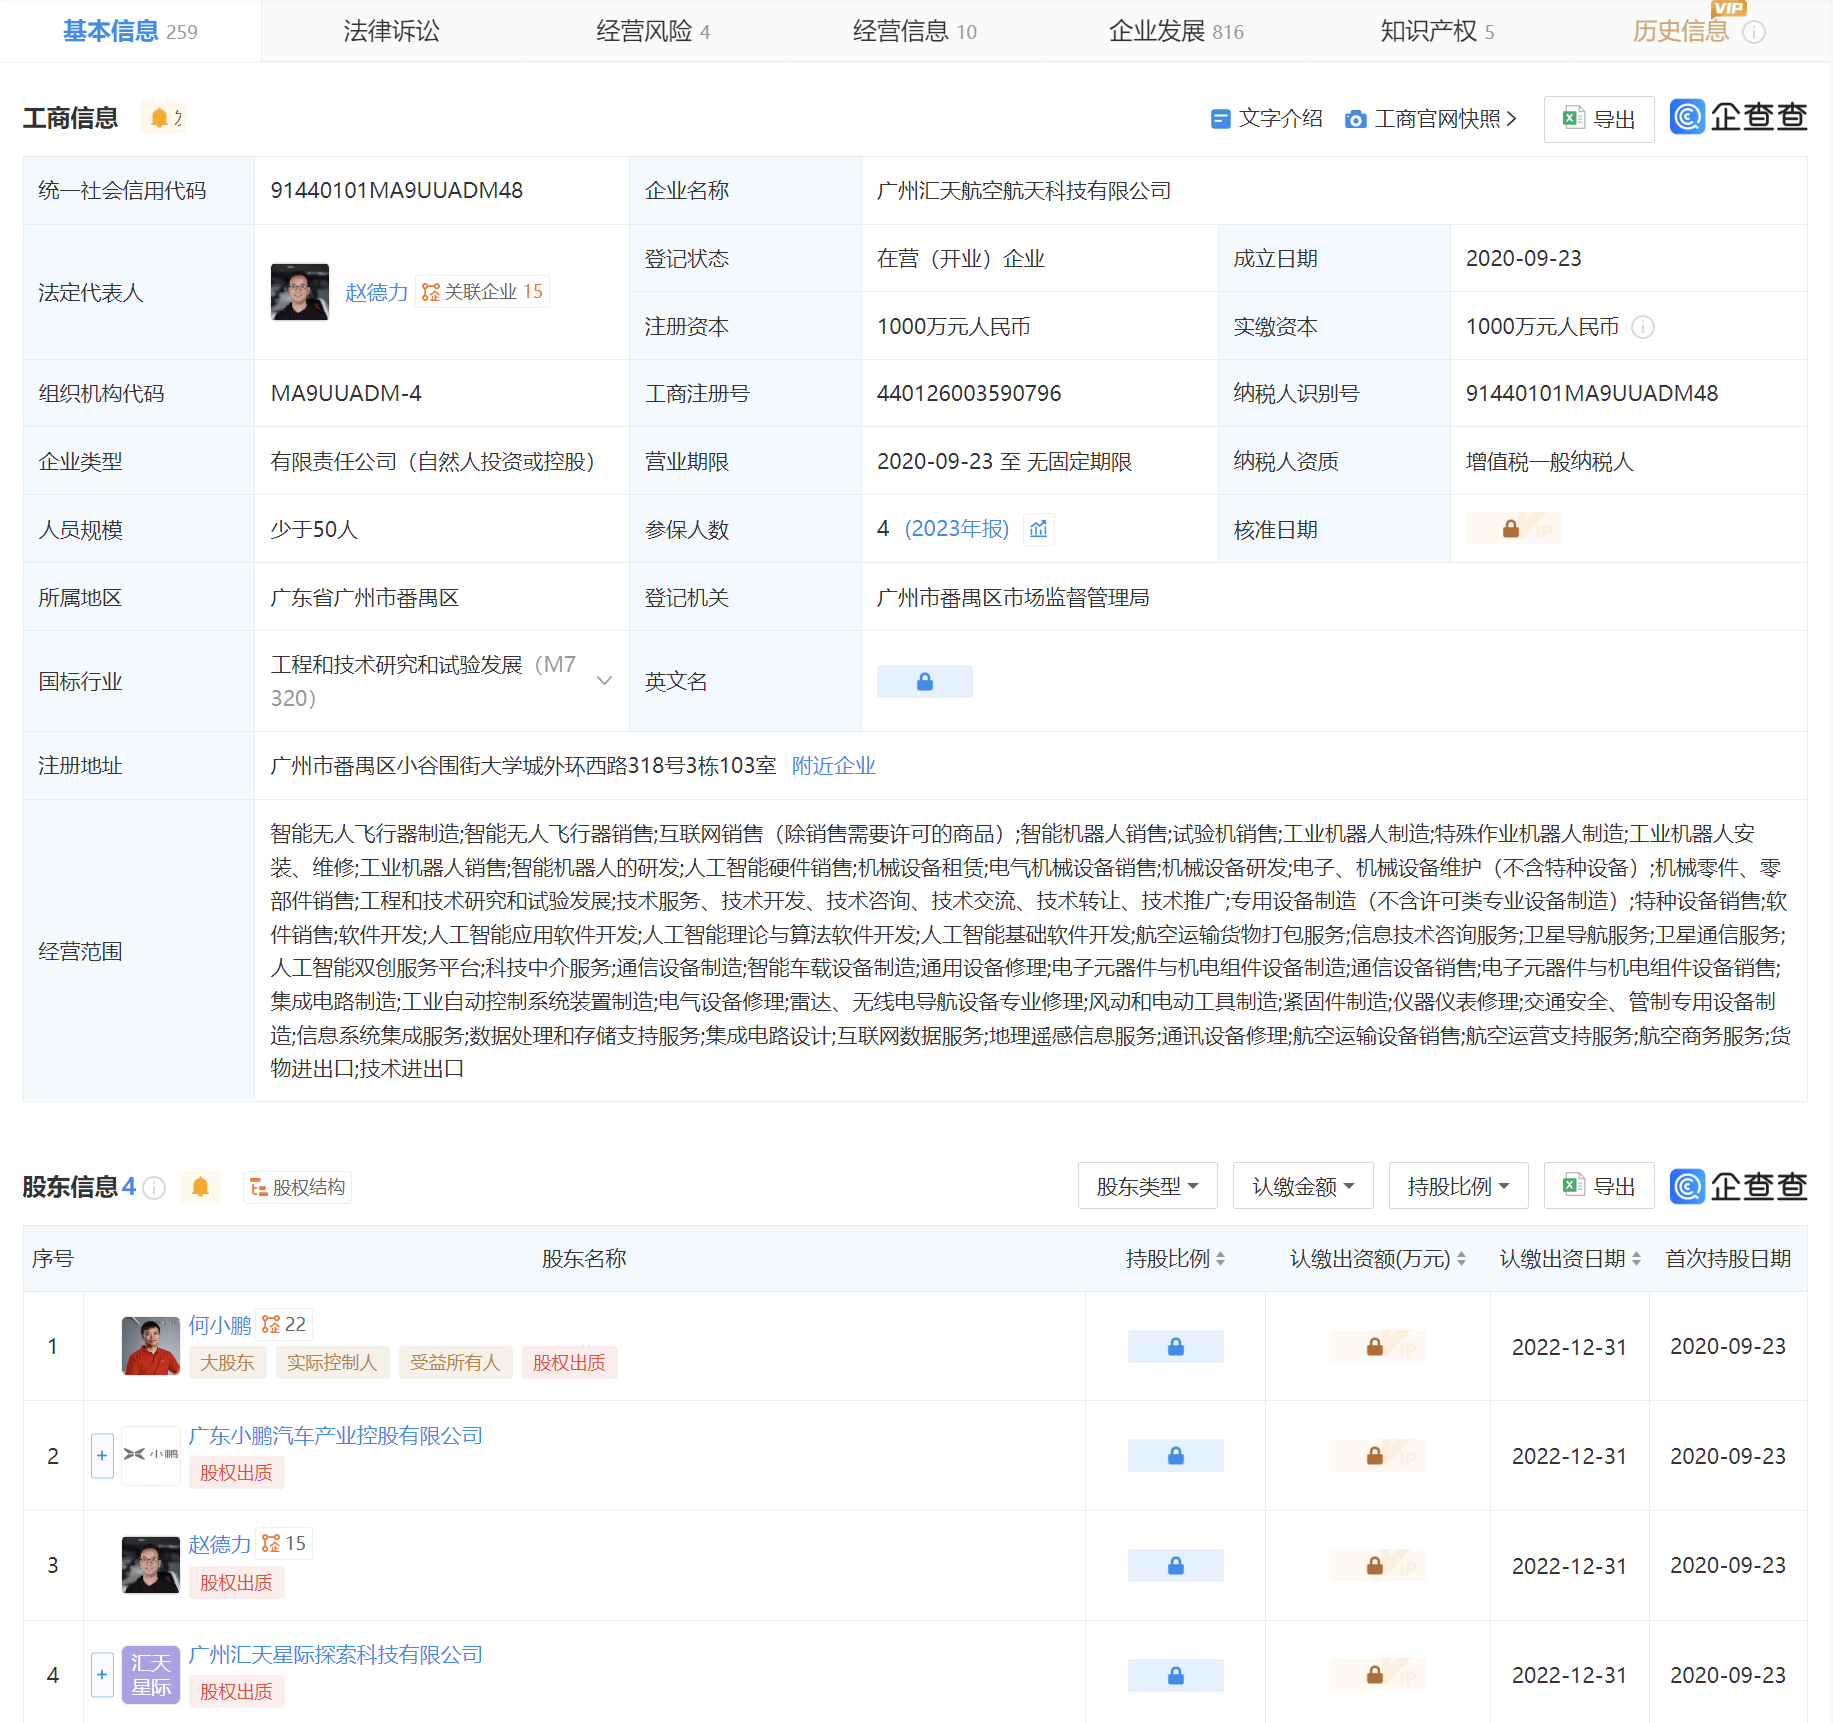Open the 参保人数 trend chart icon

(x=1039, y=529)
